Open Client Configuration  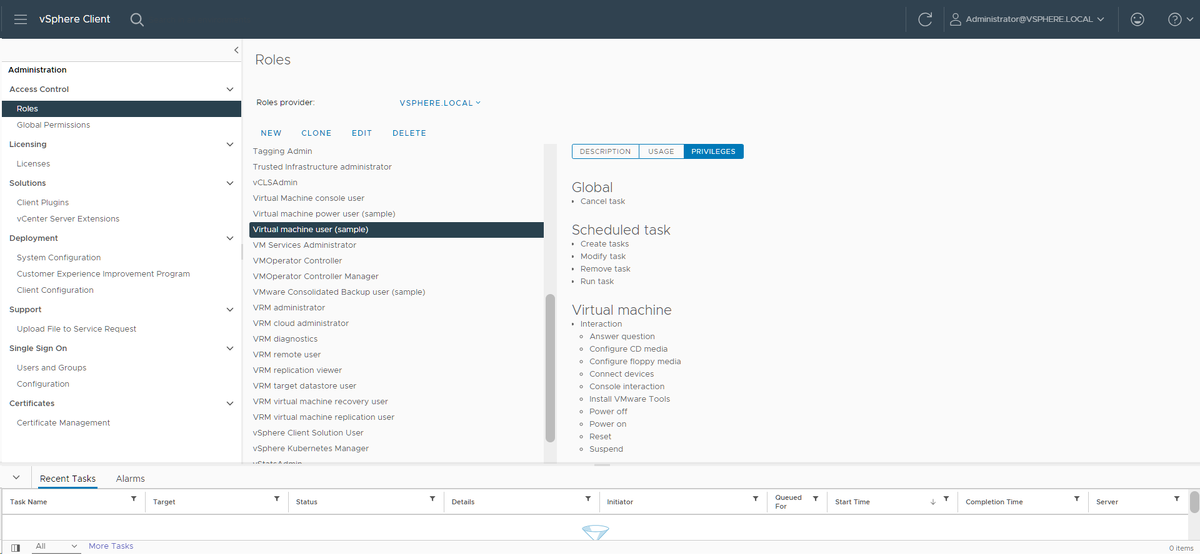pyautogui.click(x=55, y=290)
